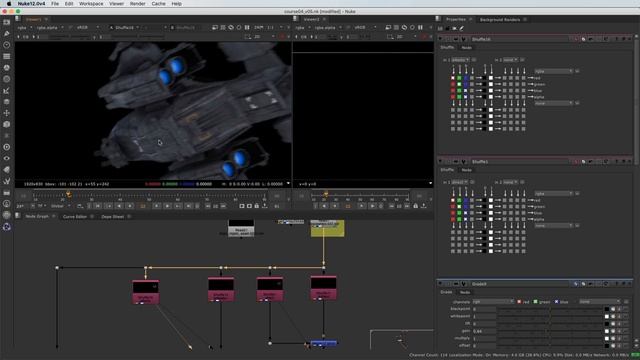Select the Properties tab
The width and height of the screenshot is (640, 360).
456,20
